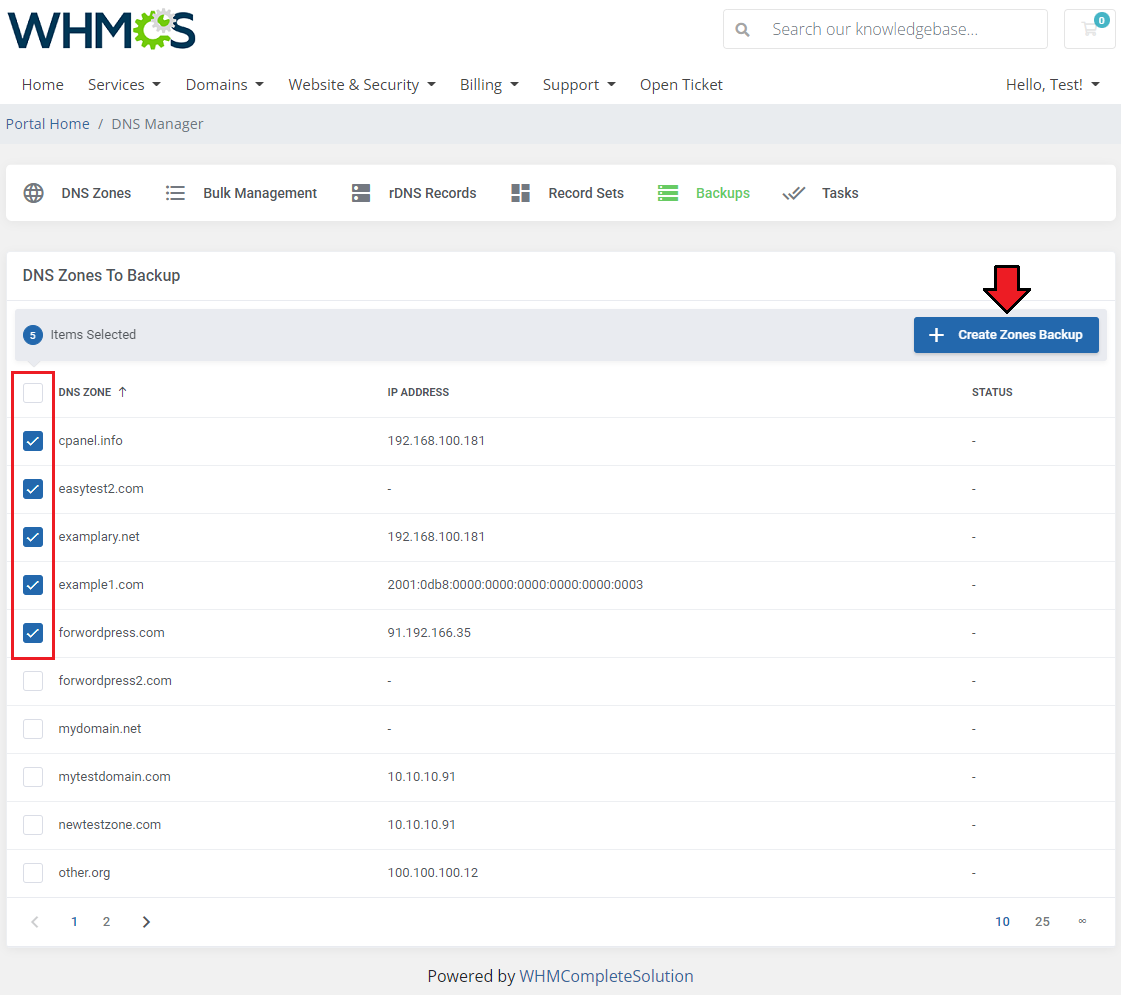Viewport: 1121px width, 995px height.
Task: Click the DNS Zones globe icon
Action: tap(34, 193)
